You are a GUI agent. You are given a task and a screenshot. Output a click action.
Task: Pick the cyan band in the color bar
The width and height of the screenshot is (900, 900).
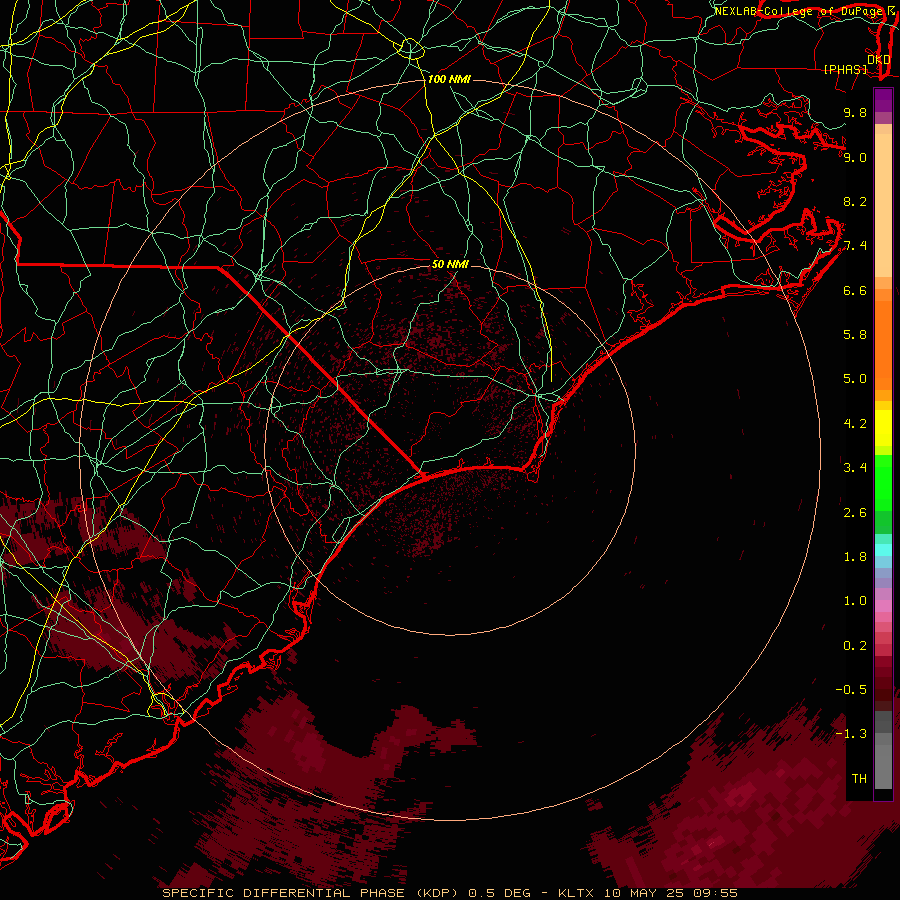[x=883, y=550]
